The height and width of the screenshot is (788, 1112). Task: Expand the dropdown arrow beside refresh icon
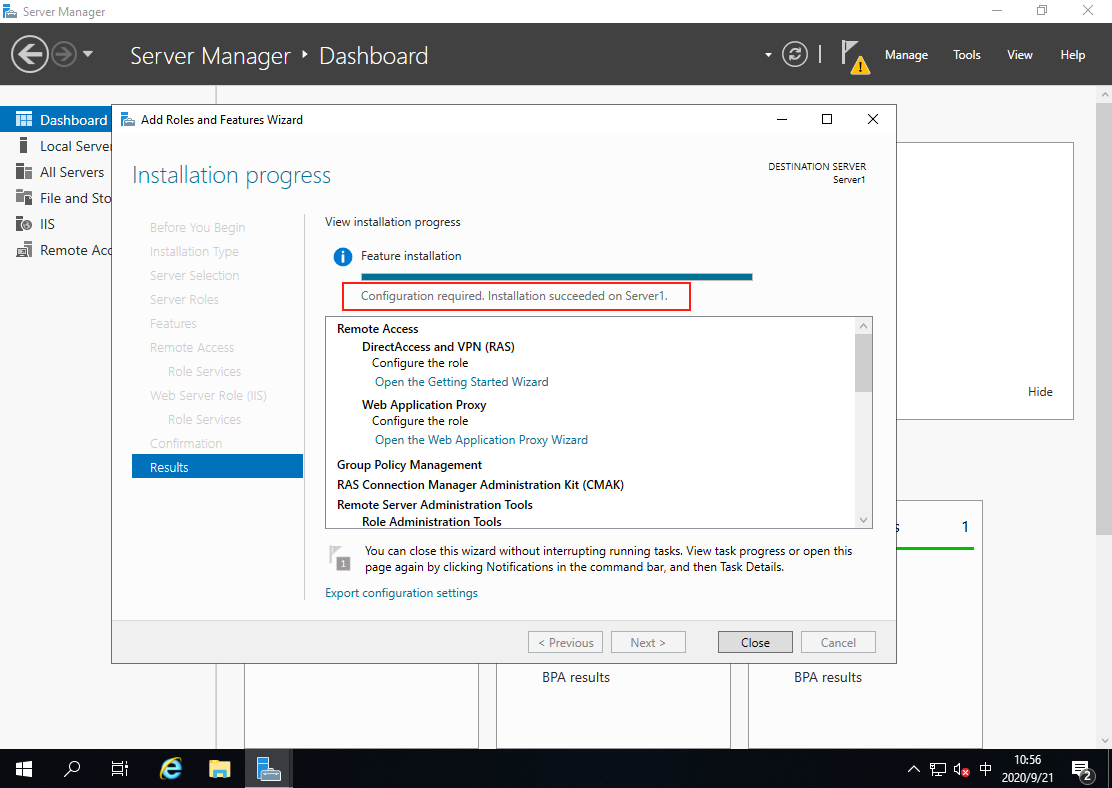point(768,55)
